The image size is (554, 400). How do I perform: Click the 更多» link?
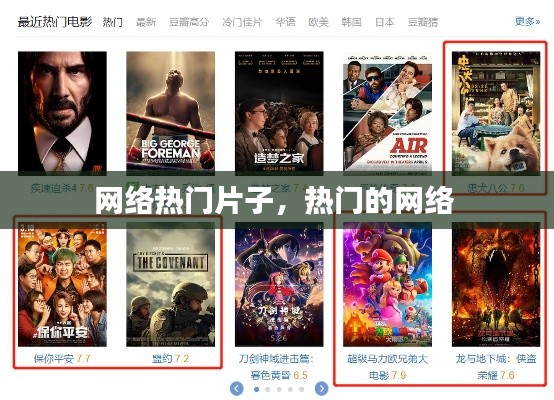pos(527,22)
